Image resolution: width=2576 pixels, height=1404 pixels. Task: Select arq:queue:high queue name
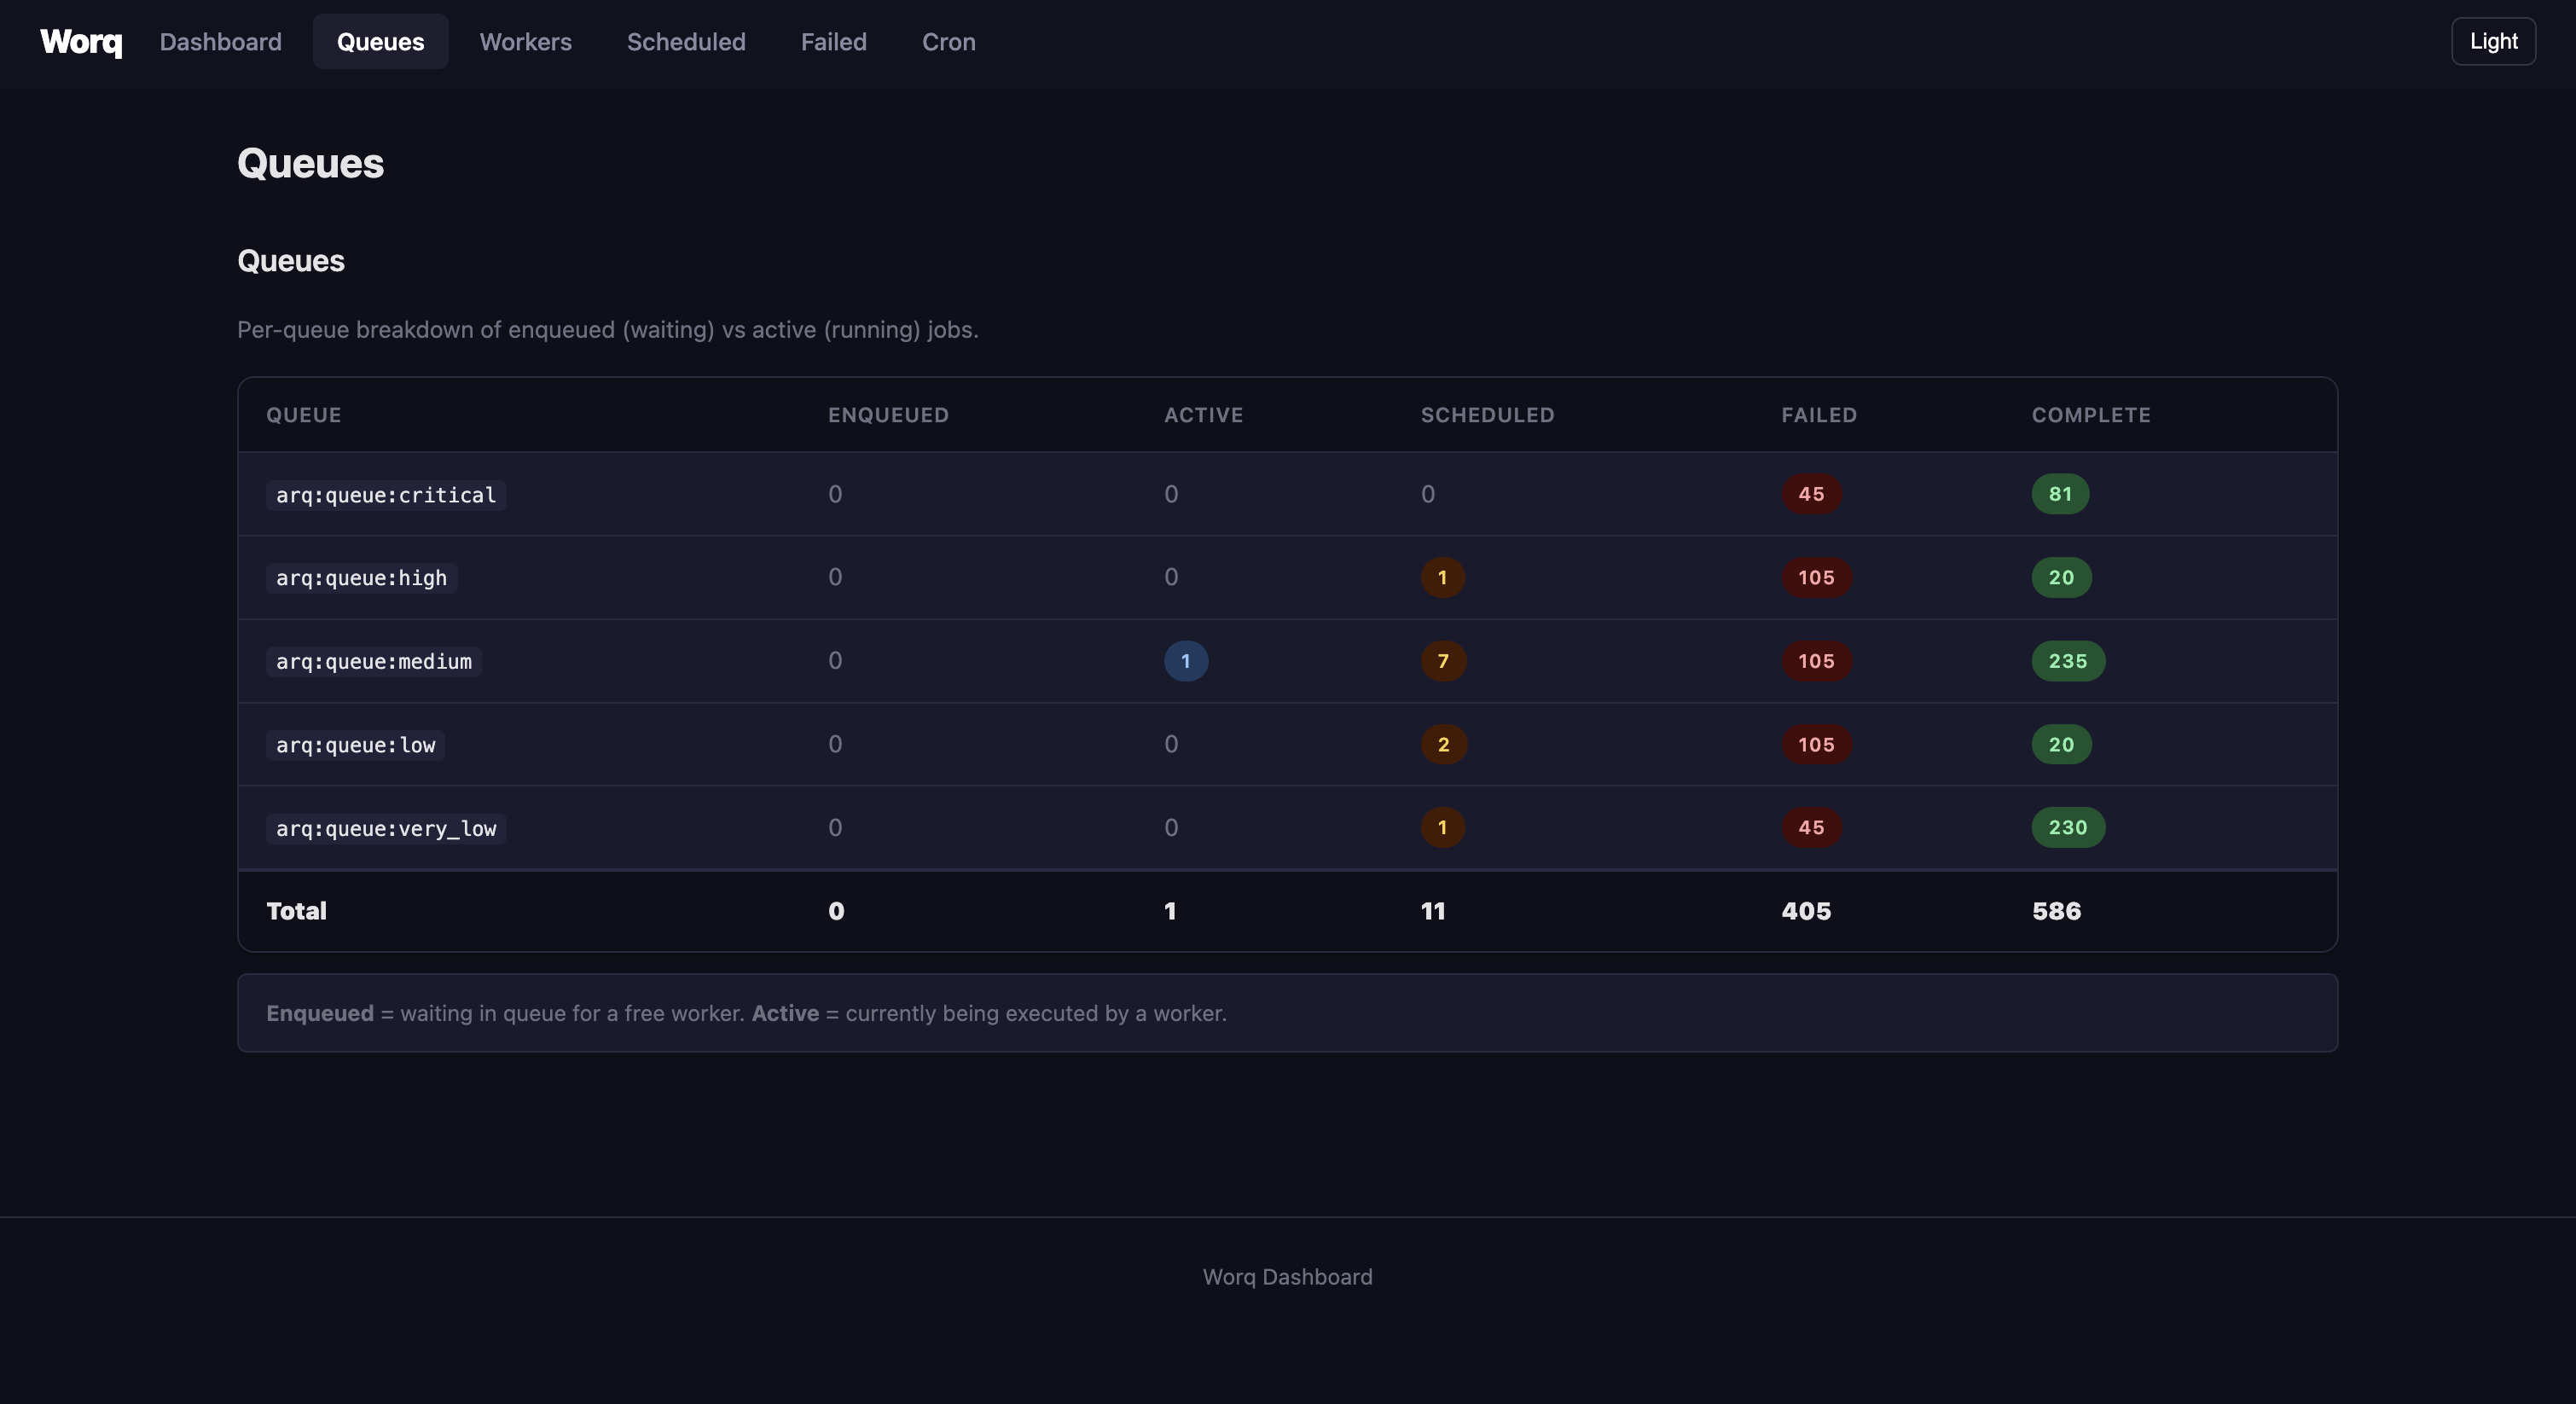coord(362,578)
